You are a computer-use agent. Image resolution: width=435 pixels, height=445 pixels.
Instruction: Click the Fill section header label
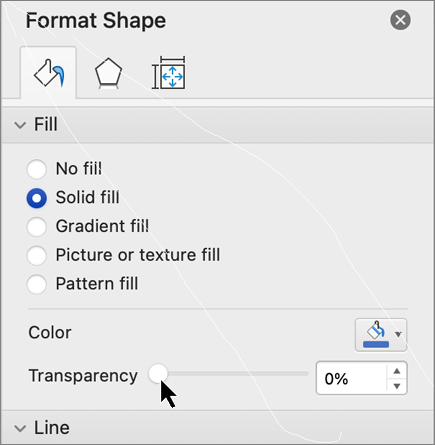point(46,124)
